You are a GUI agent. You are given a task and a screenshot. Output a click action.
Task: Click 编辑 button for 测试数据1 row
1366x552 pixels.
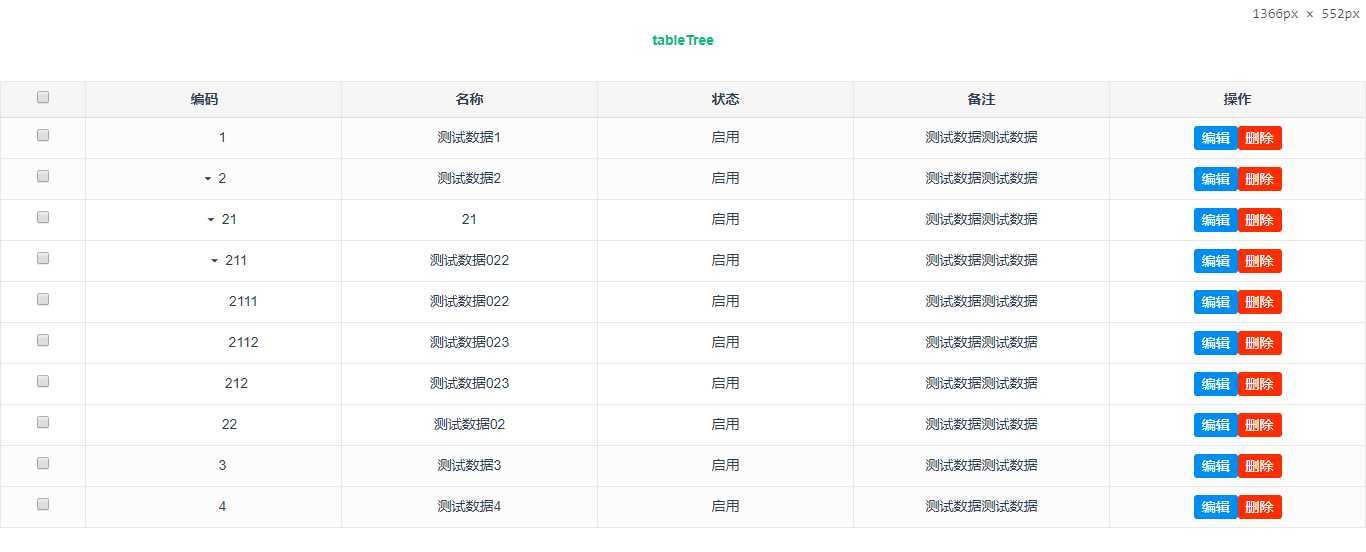(x=1215, y=138)
